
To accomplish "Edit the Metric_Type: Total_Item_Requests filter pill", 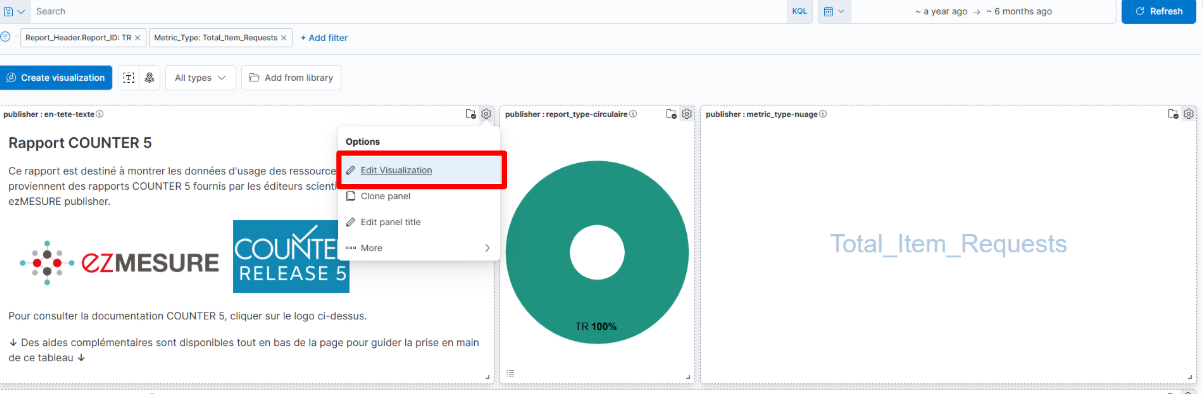I will point(215,37).
